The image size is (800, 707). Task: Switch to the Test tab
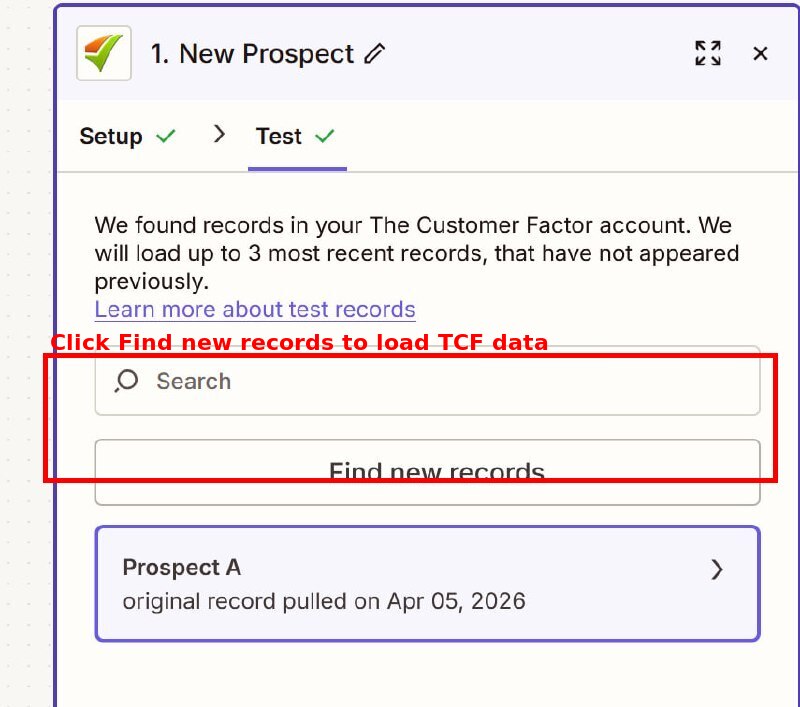pyautogui.click(x=278, y=135)
